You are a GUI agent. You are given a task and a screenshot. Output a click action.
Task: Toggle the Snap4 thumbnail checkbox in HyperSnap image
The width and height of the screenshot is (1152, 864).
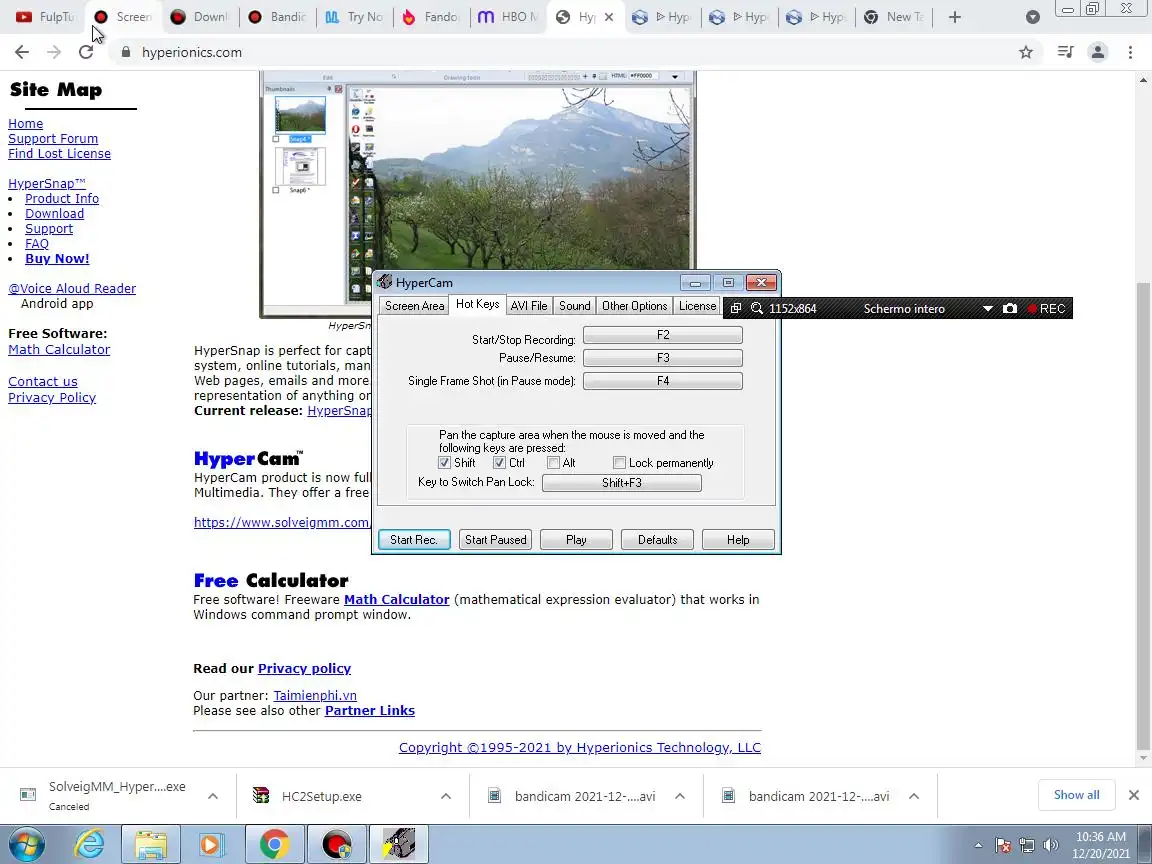point(276,139)
